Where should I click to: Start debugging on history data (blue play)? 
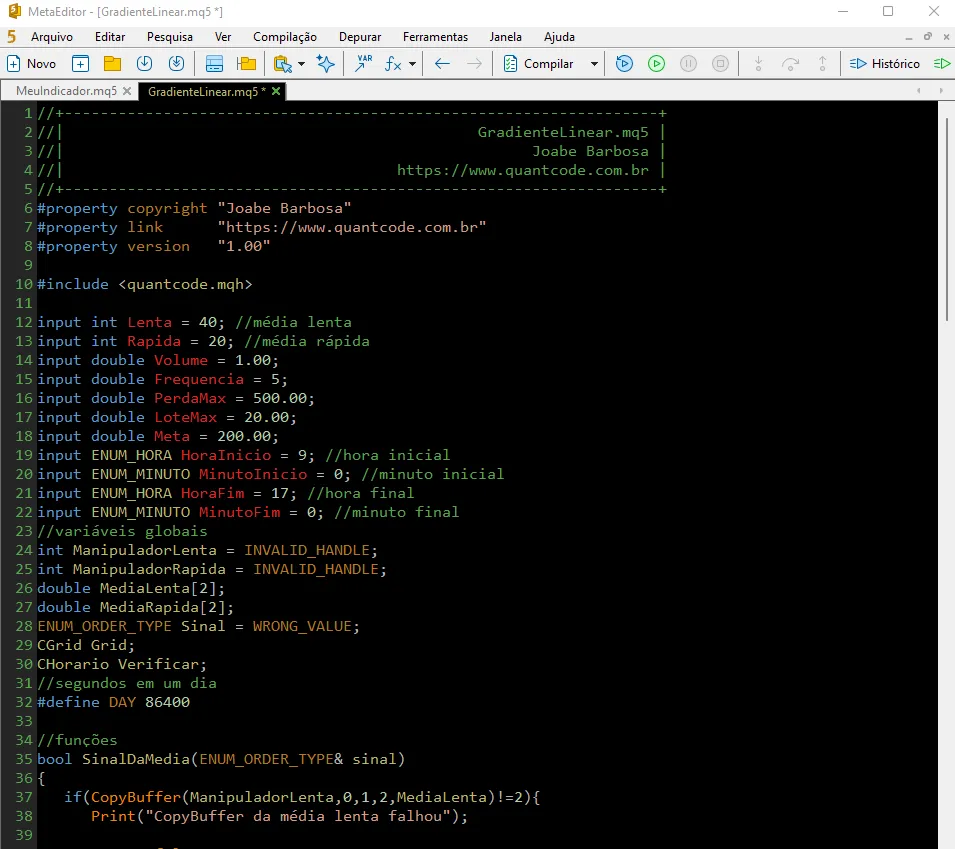point(624,63)
